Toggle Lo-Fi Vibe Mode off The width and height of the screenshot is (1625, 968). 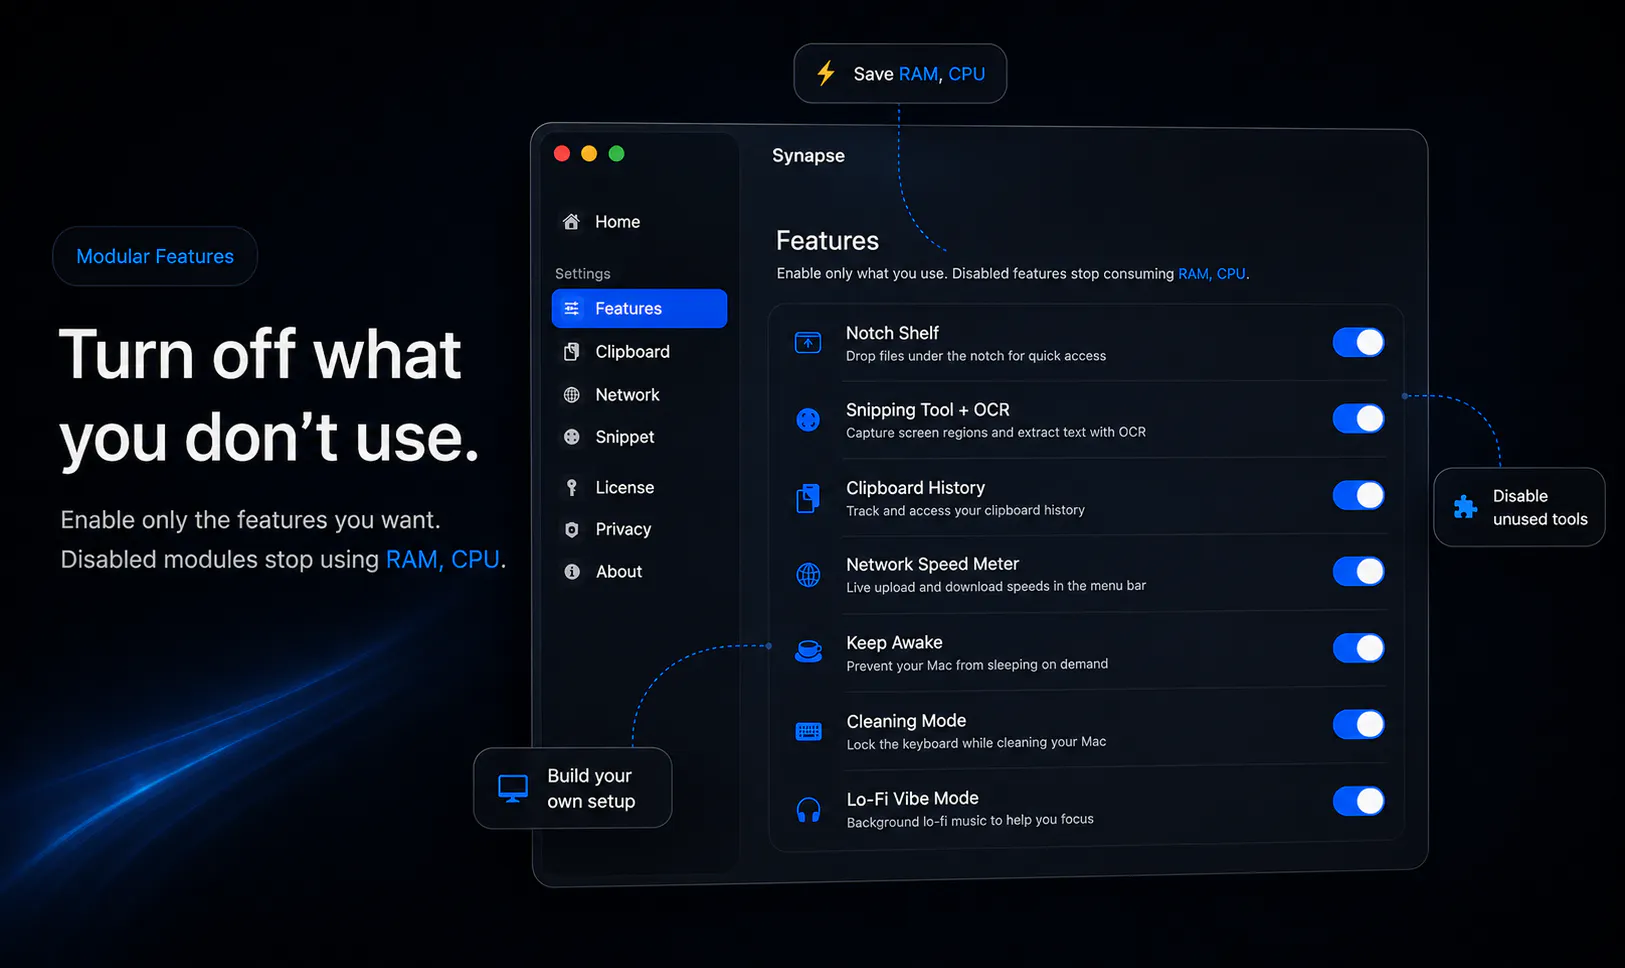(1358, 801)
